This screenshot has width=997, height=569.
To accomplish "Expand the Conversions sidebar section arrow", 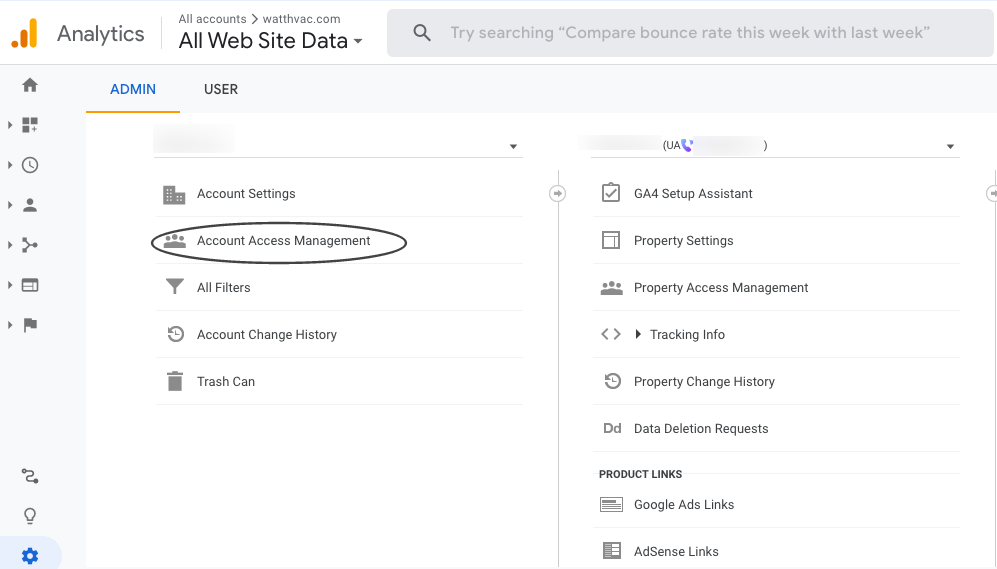I will click(10, 325).
